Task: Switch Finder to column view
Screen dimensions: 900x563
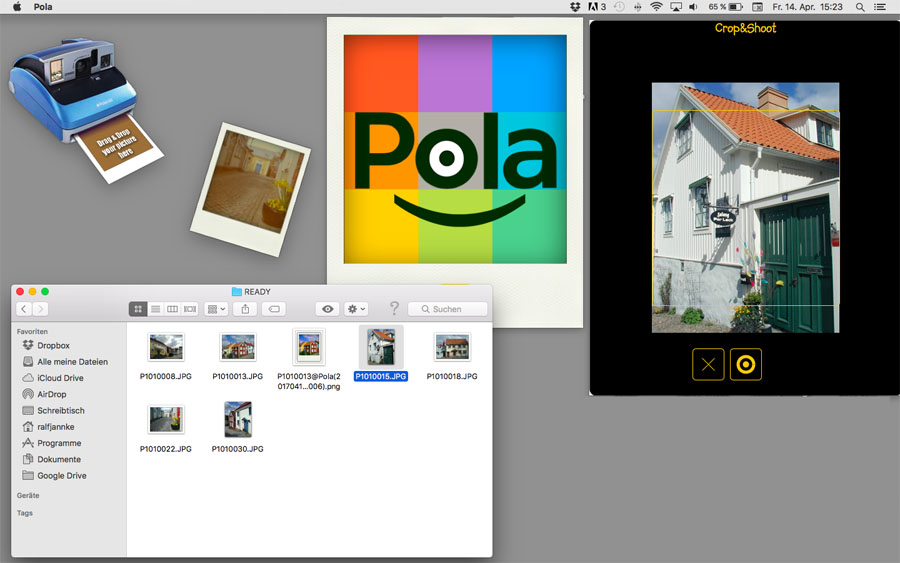Action: pyautogui.click(x=172, y=309)
